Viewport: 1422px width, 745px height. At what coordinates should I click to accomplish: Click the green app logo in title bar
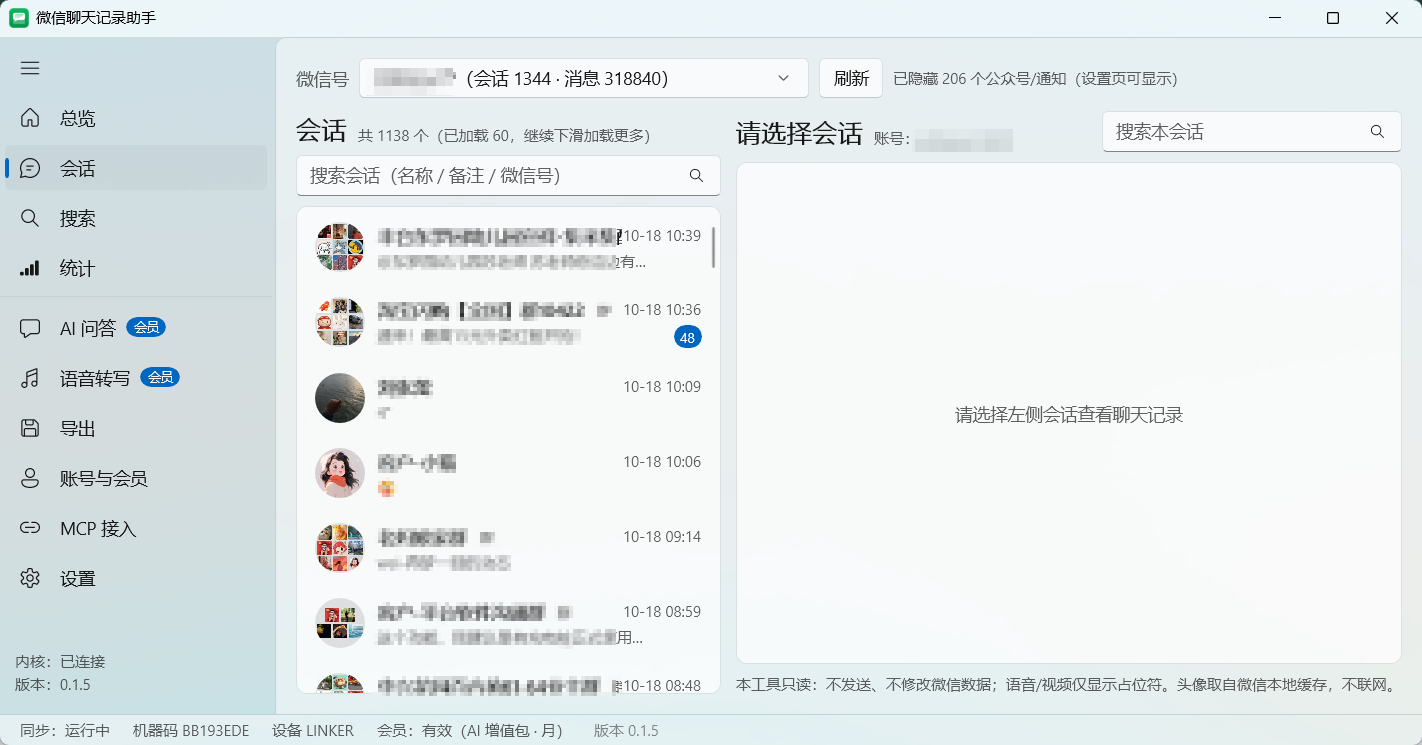(x=19, y=18)
